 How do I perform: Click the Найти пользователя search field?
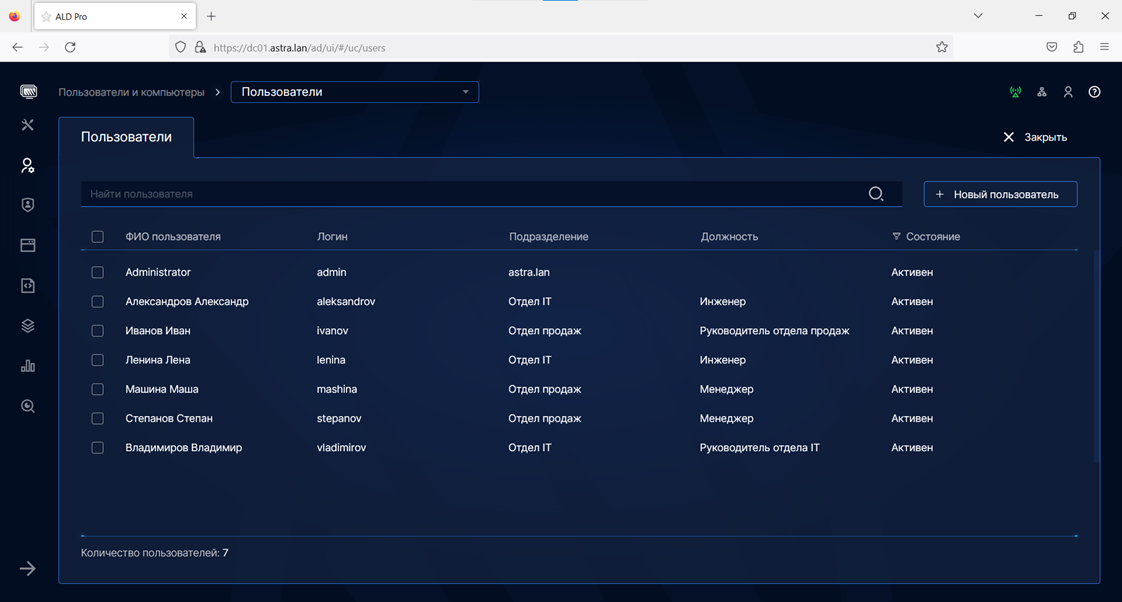point(470,194)
